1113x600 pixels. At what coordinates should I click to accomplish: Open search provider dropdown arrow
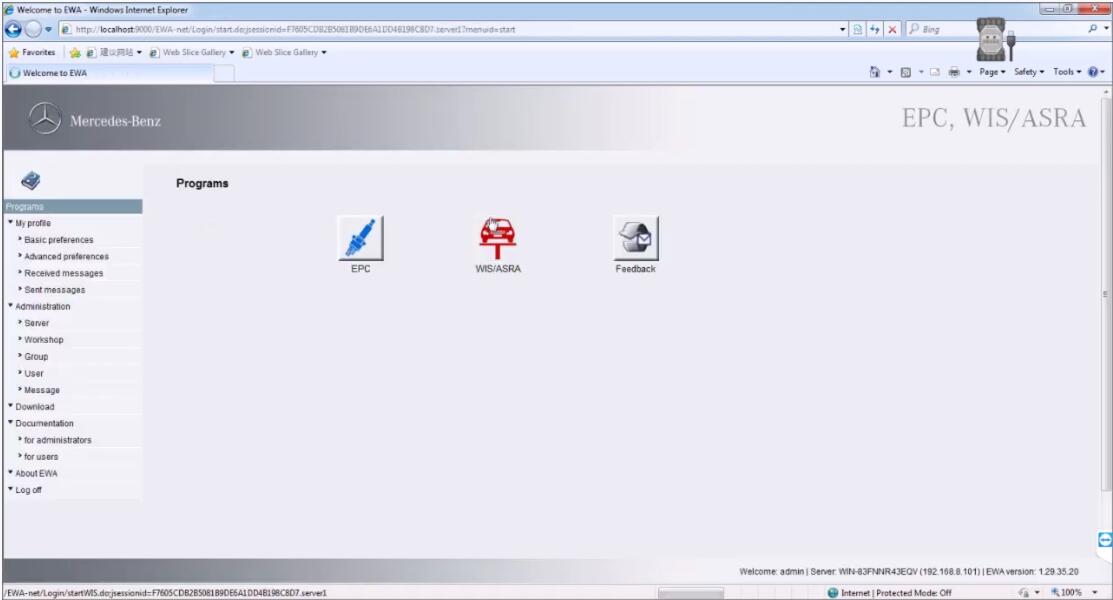click(1106, 28)
